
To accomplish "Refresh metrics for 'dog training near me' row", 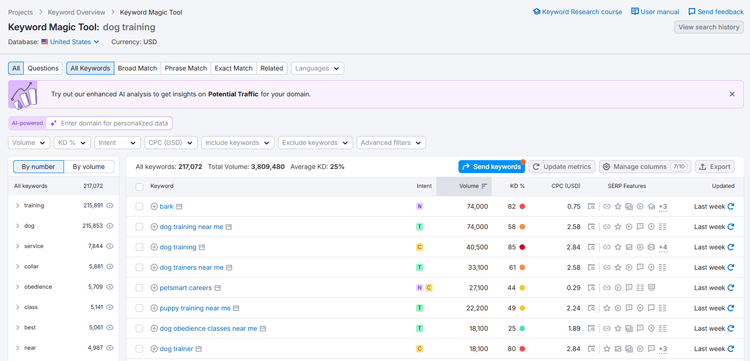I will pyautogui.click(x=730, y=227).
